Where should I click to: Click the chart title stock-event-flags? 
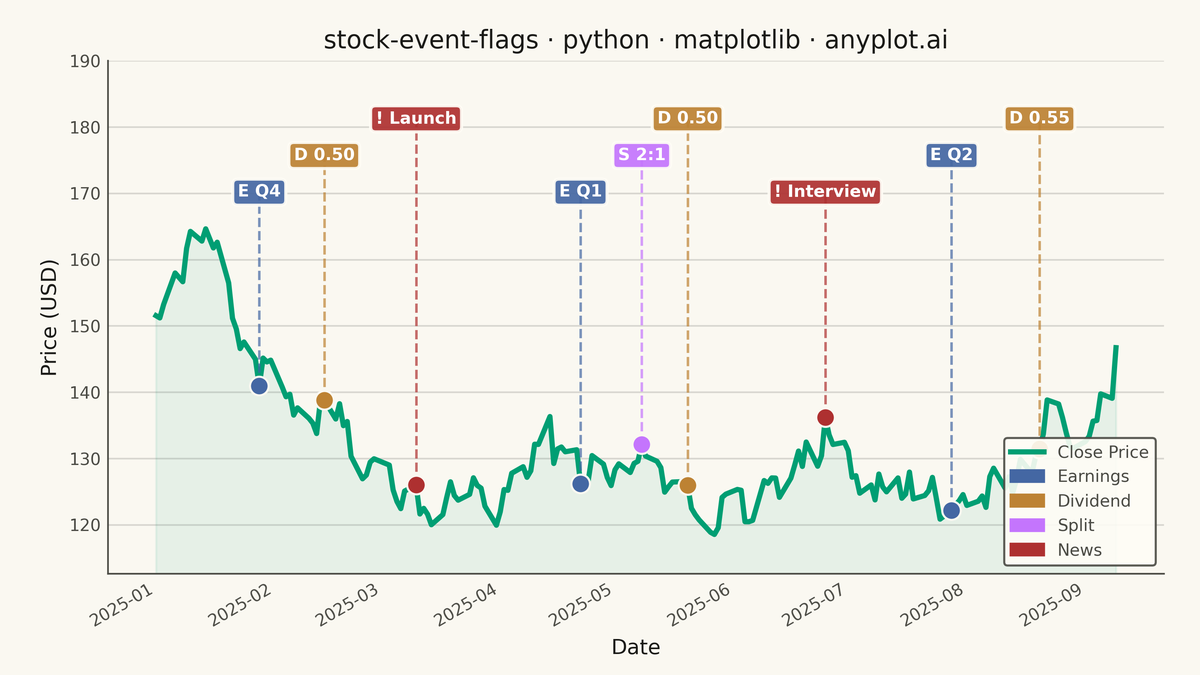point(636,40)
